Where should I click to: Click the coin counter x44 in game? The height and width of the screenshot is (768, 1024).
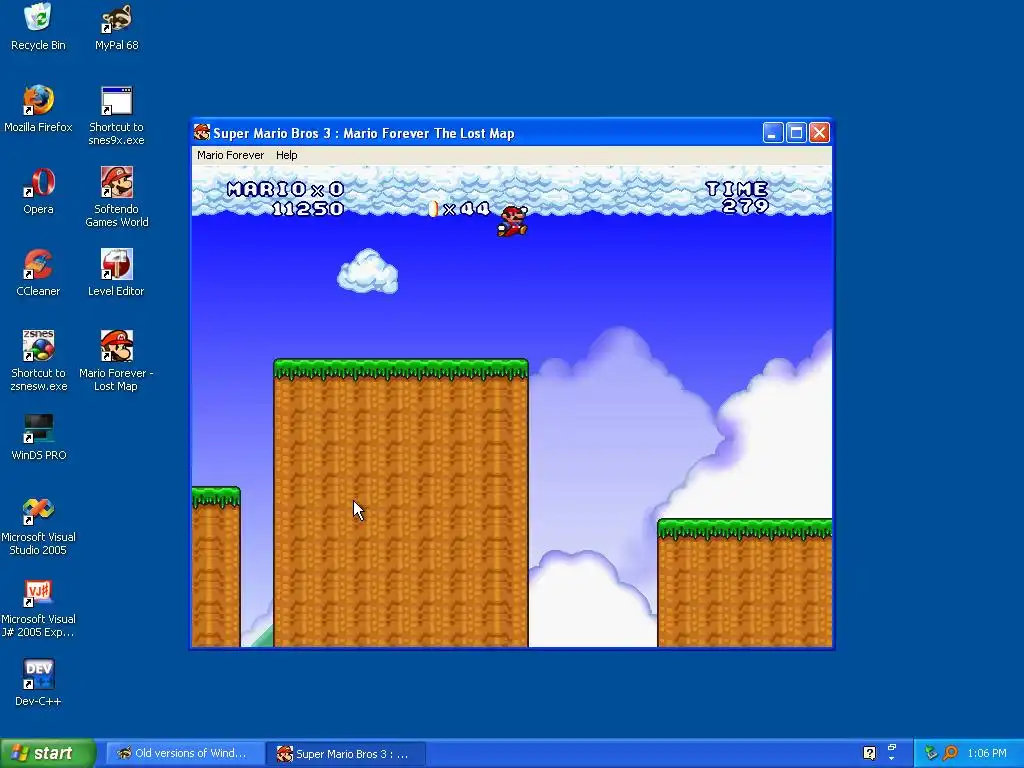tap(459, 208)
